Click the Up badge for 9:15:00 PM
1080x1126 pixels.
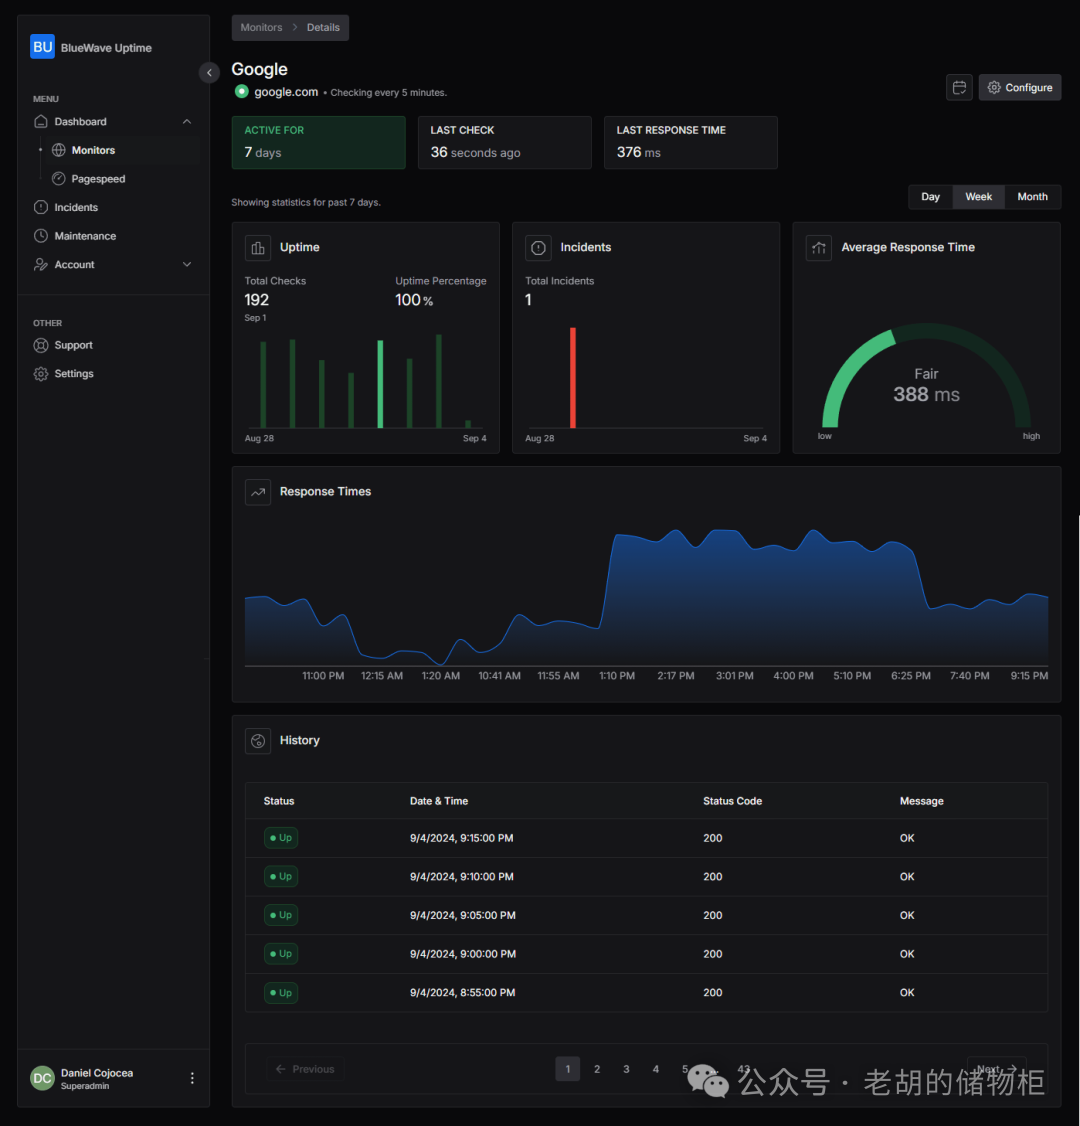(281, 838)
